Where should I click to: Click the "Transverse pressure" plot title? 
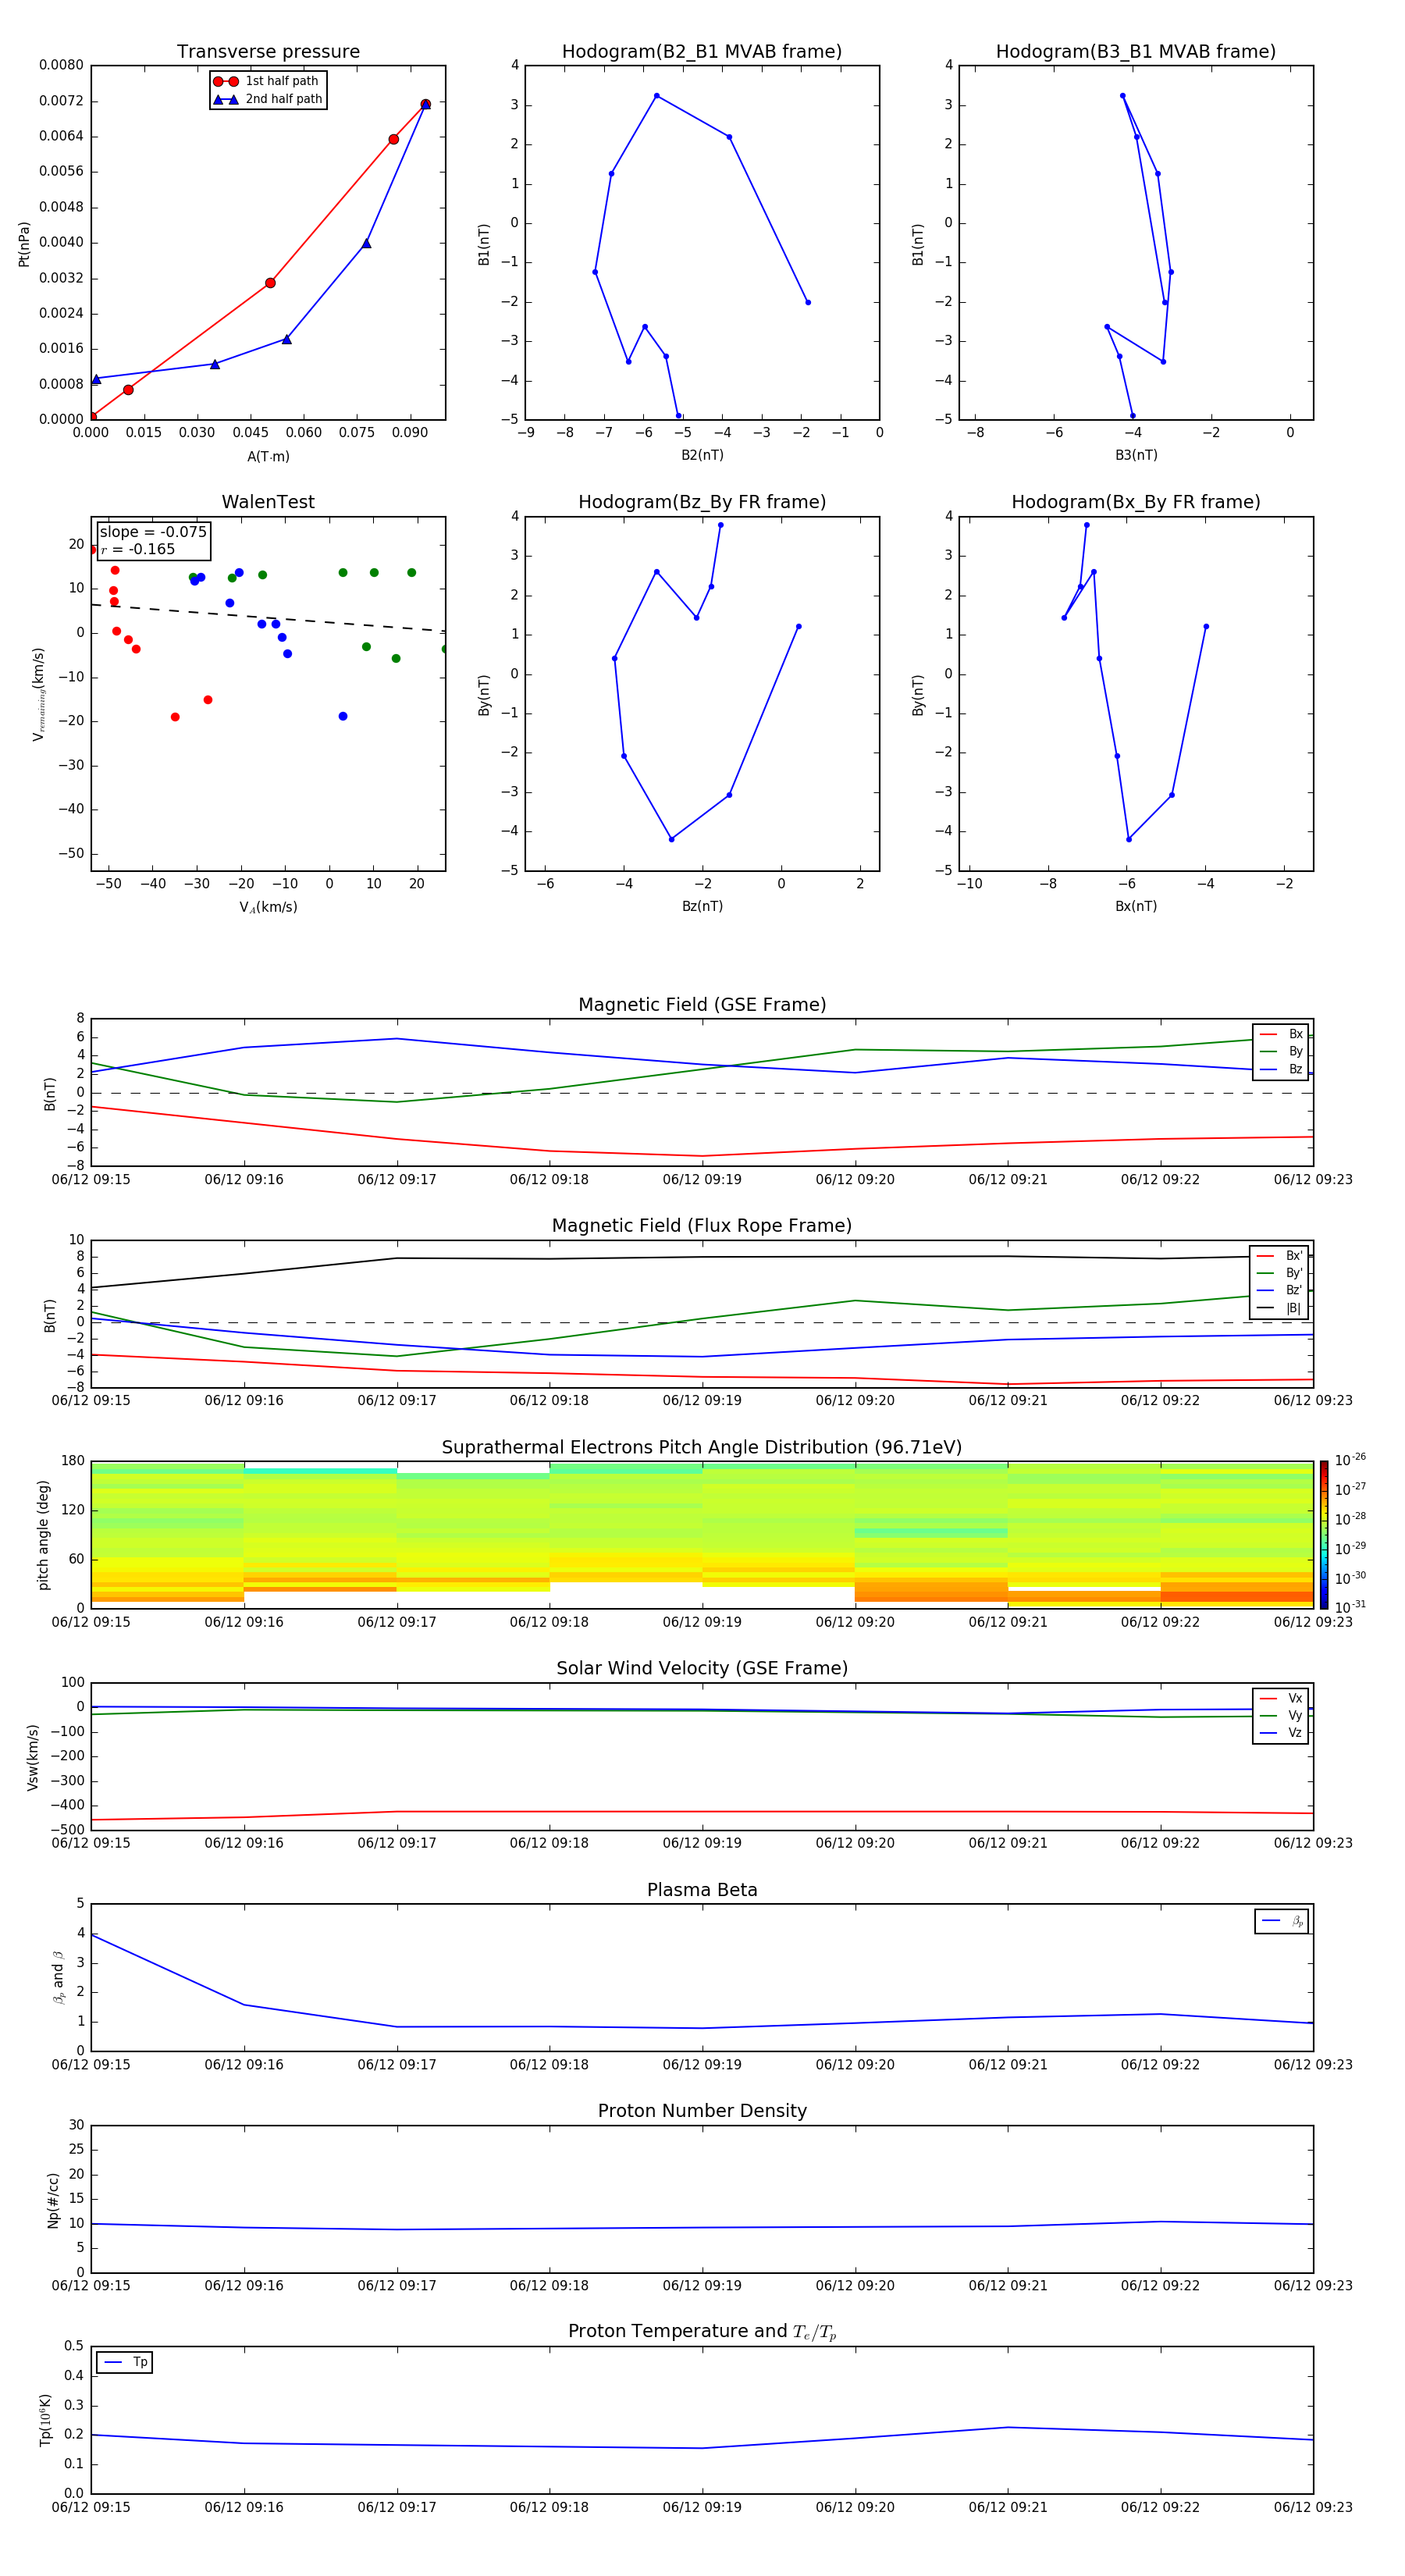pyautogui.click(x=268, y=52)
